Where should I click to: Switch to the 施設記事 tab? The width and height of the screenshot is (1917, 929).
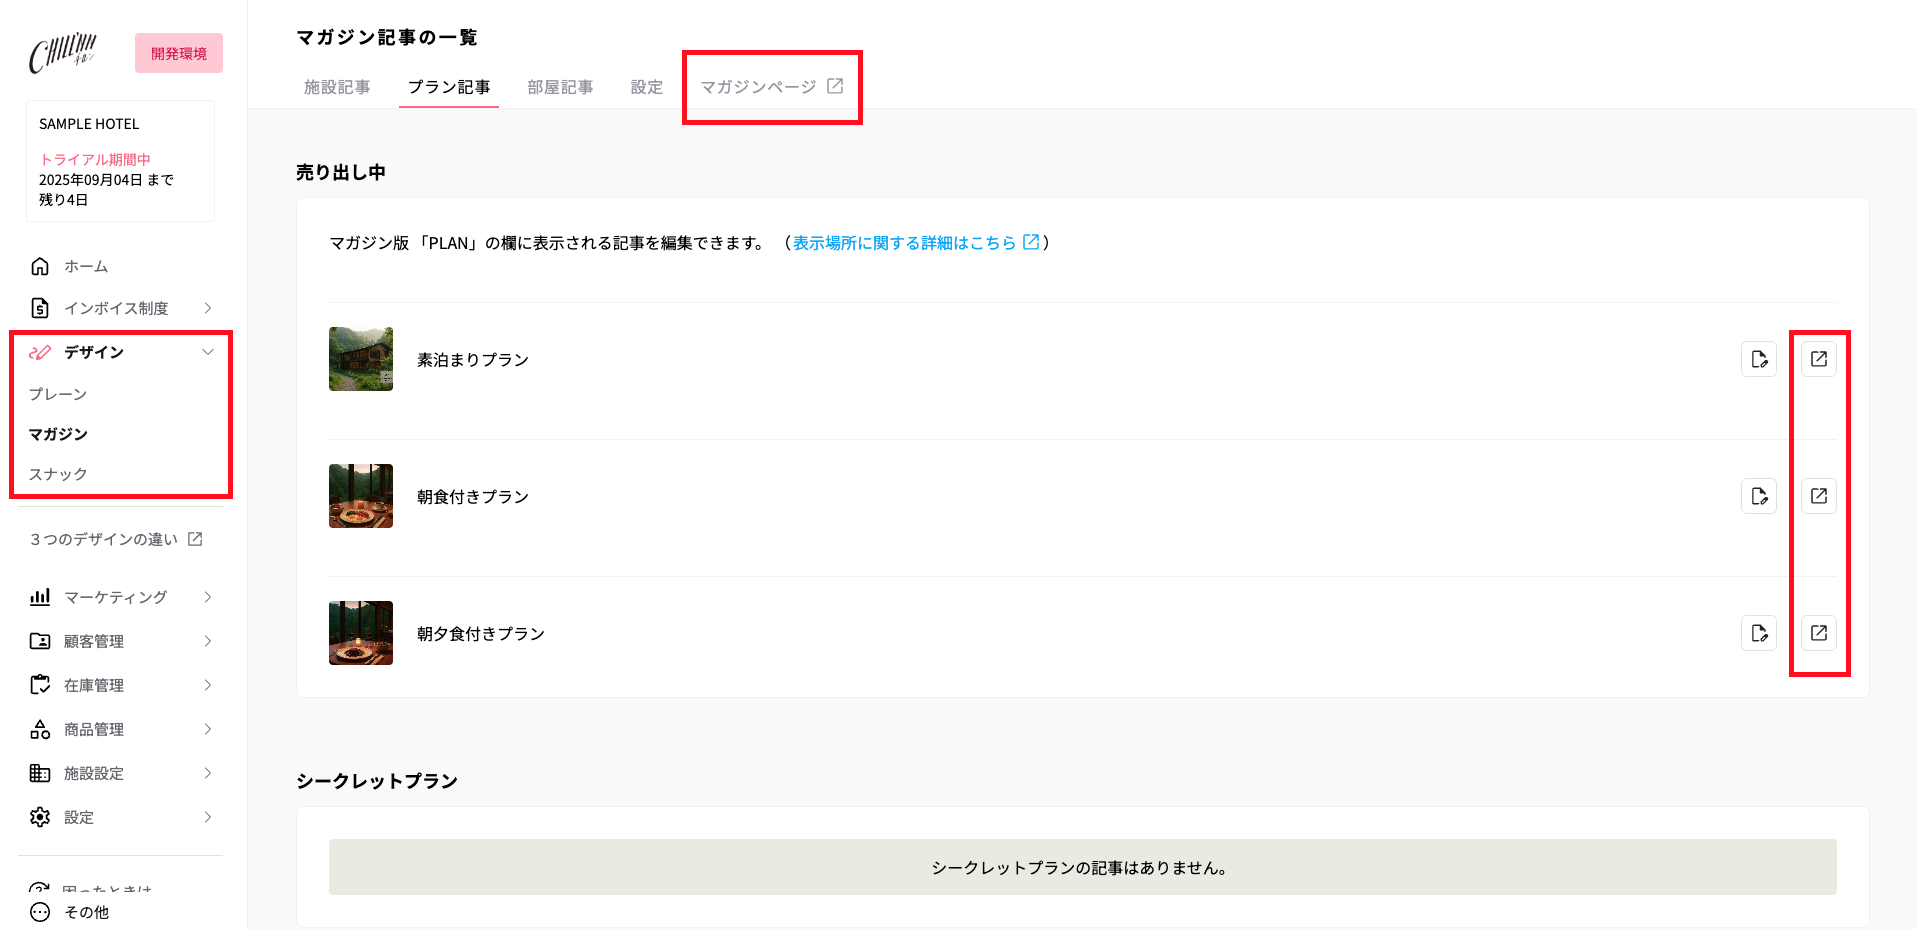point(337,87)
